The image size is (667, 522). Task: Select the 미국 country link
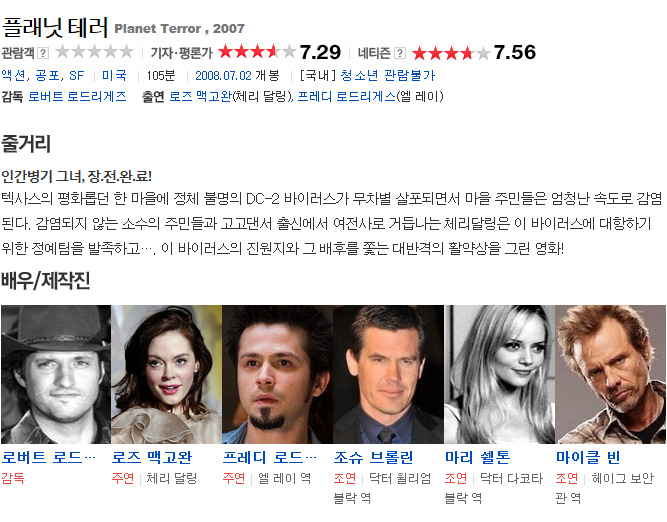(x=114, y=76)
